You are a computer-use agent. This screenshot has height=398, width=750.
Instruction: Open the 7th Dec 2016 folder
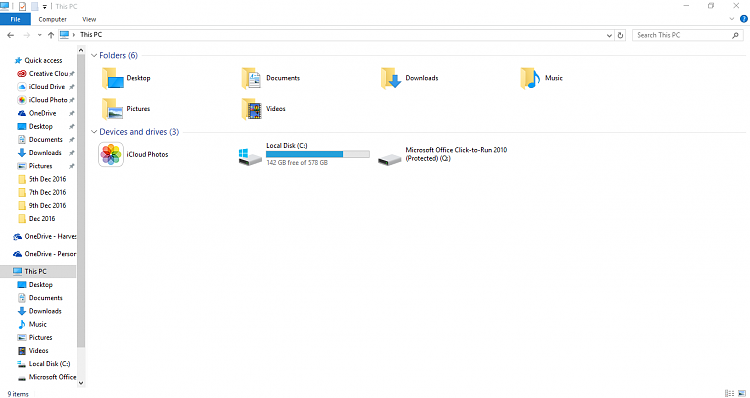(x=42, y=192)
